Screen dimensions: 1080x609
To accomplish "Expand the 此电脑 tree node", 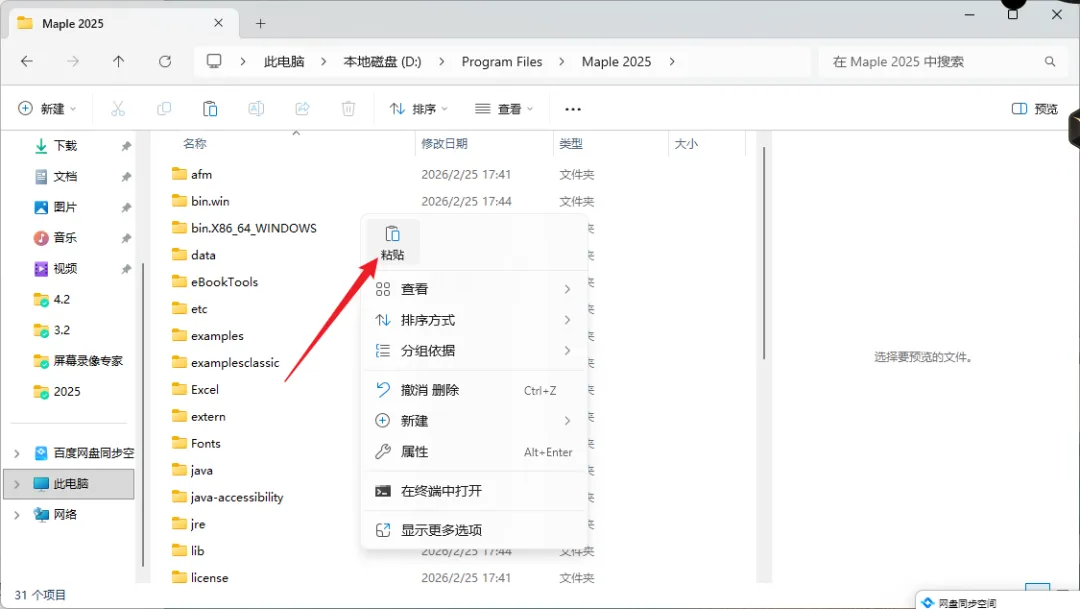I will point(17,484).
